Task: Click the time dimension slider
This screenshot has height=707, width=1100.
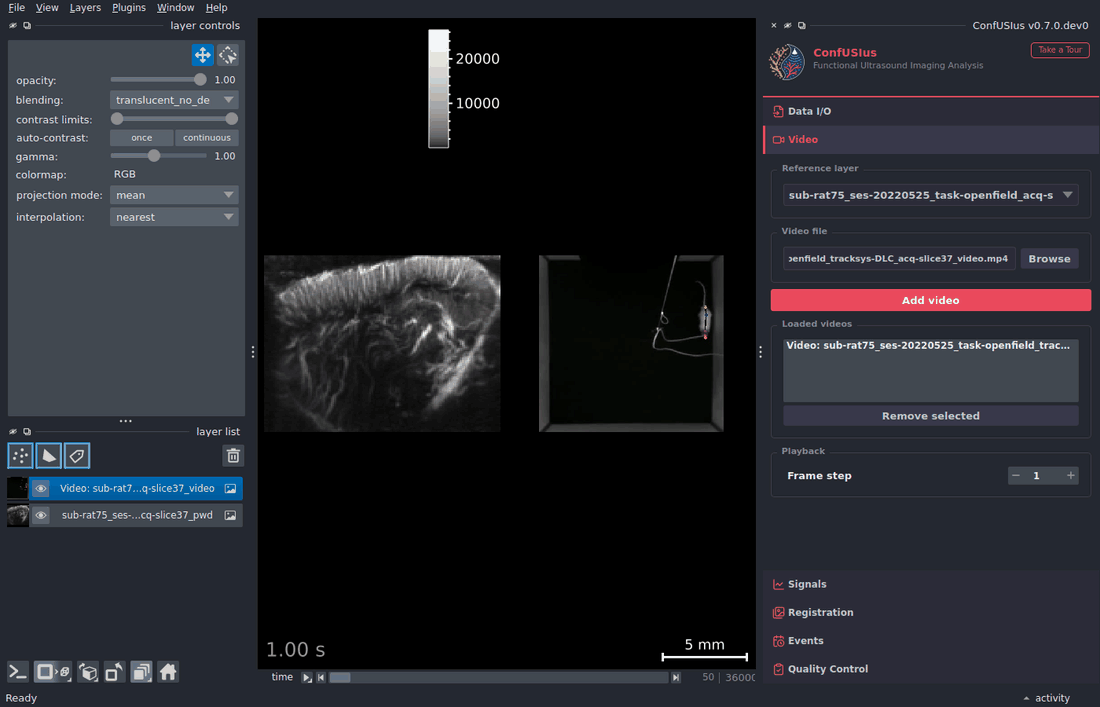Action: click(499, 678)
